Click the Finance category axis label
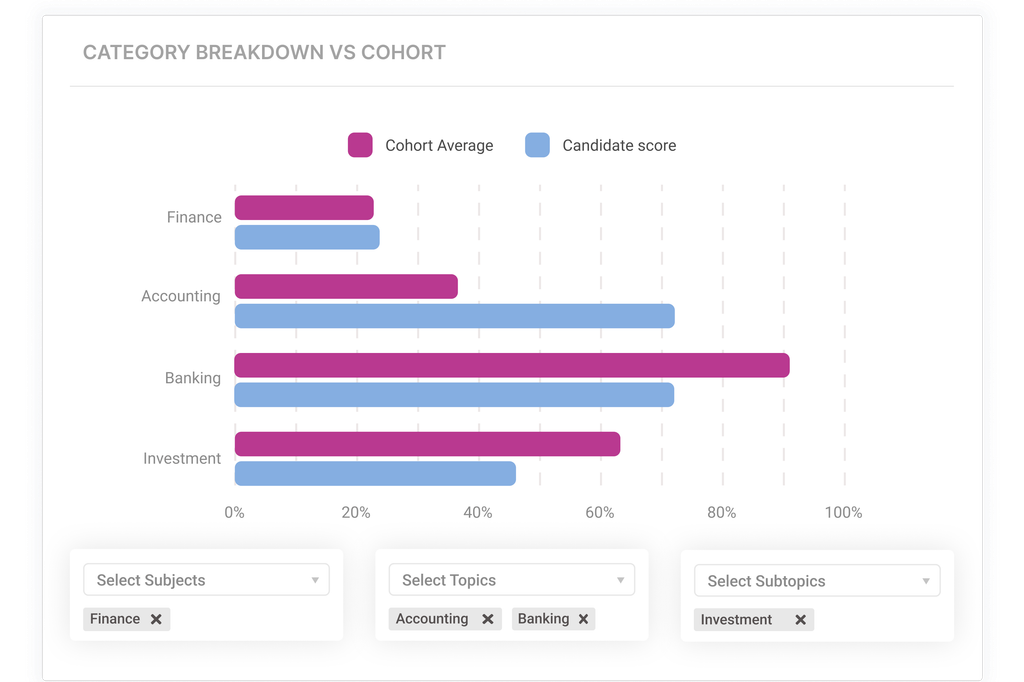This screenshot has width=1024, height=682. click(195, 217)
